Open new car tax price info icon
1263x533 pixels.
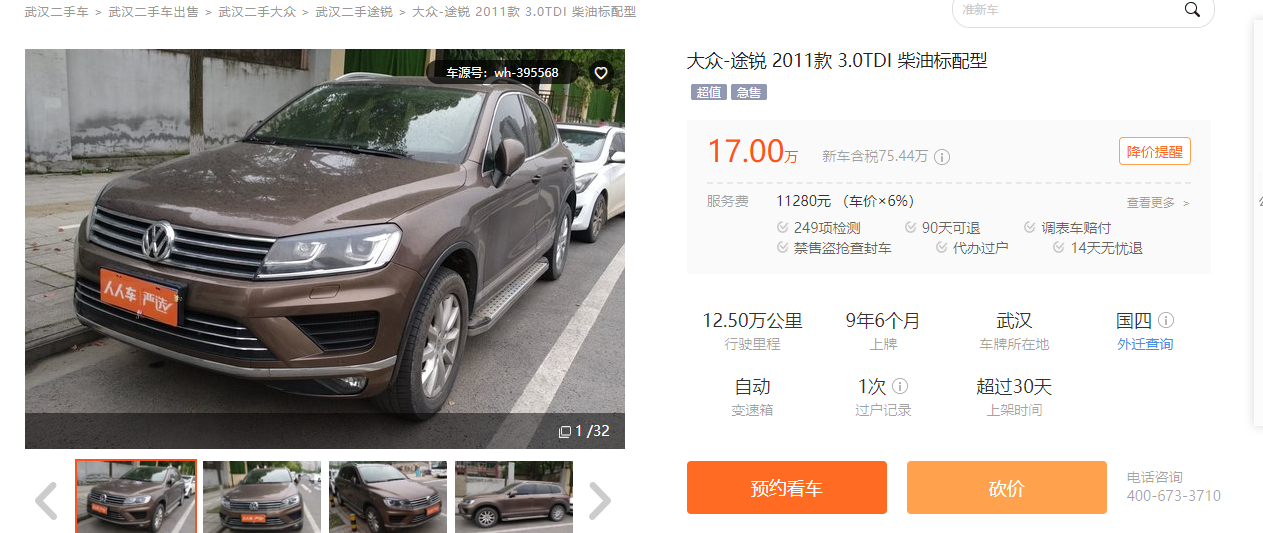click(x=942, y=157)
